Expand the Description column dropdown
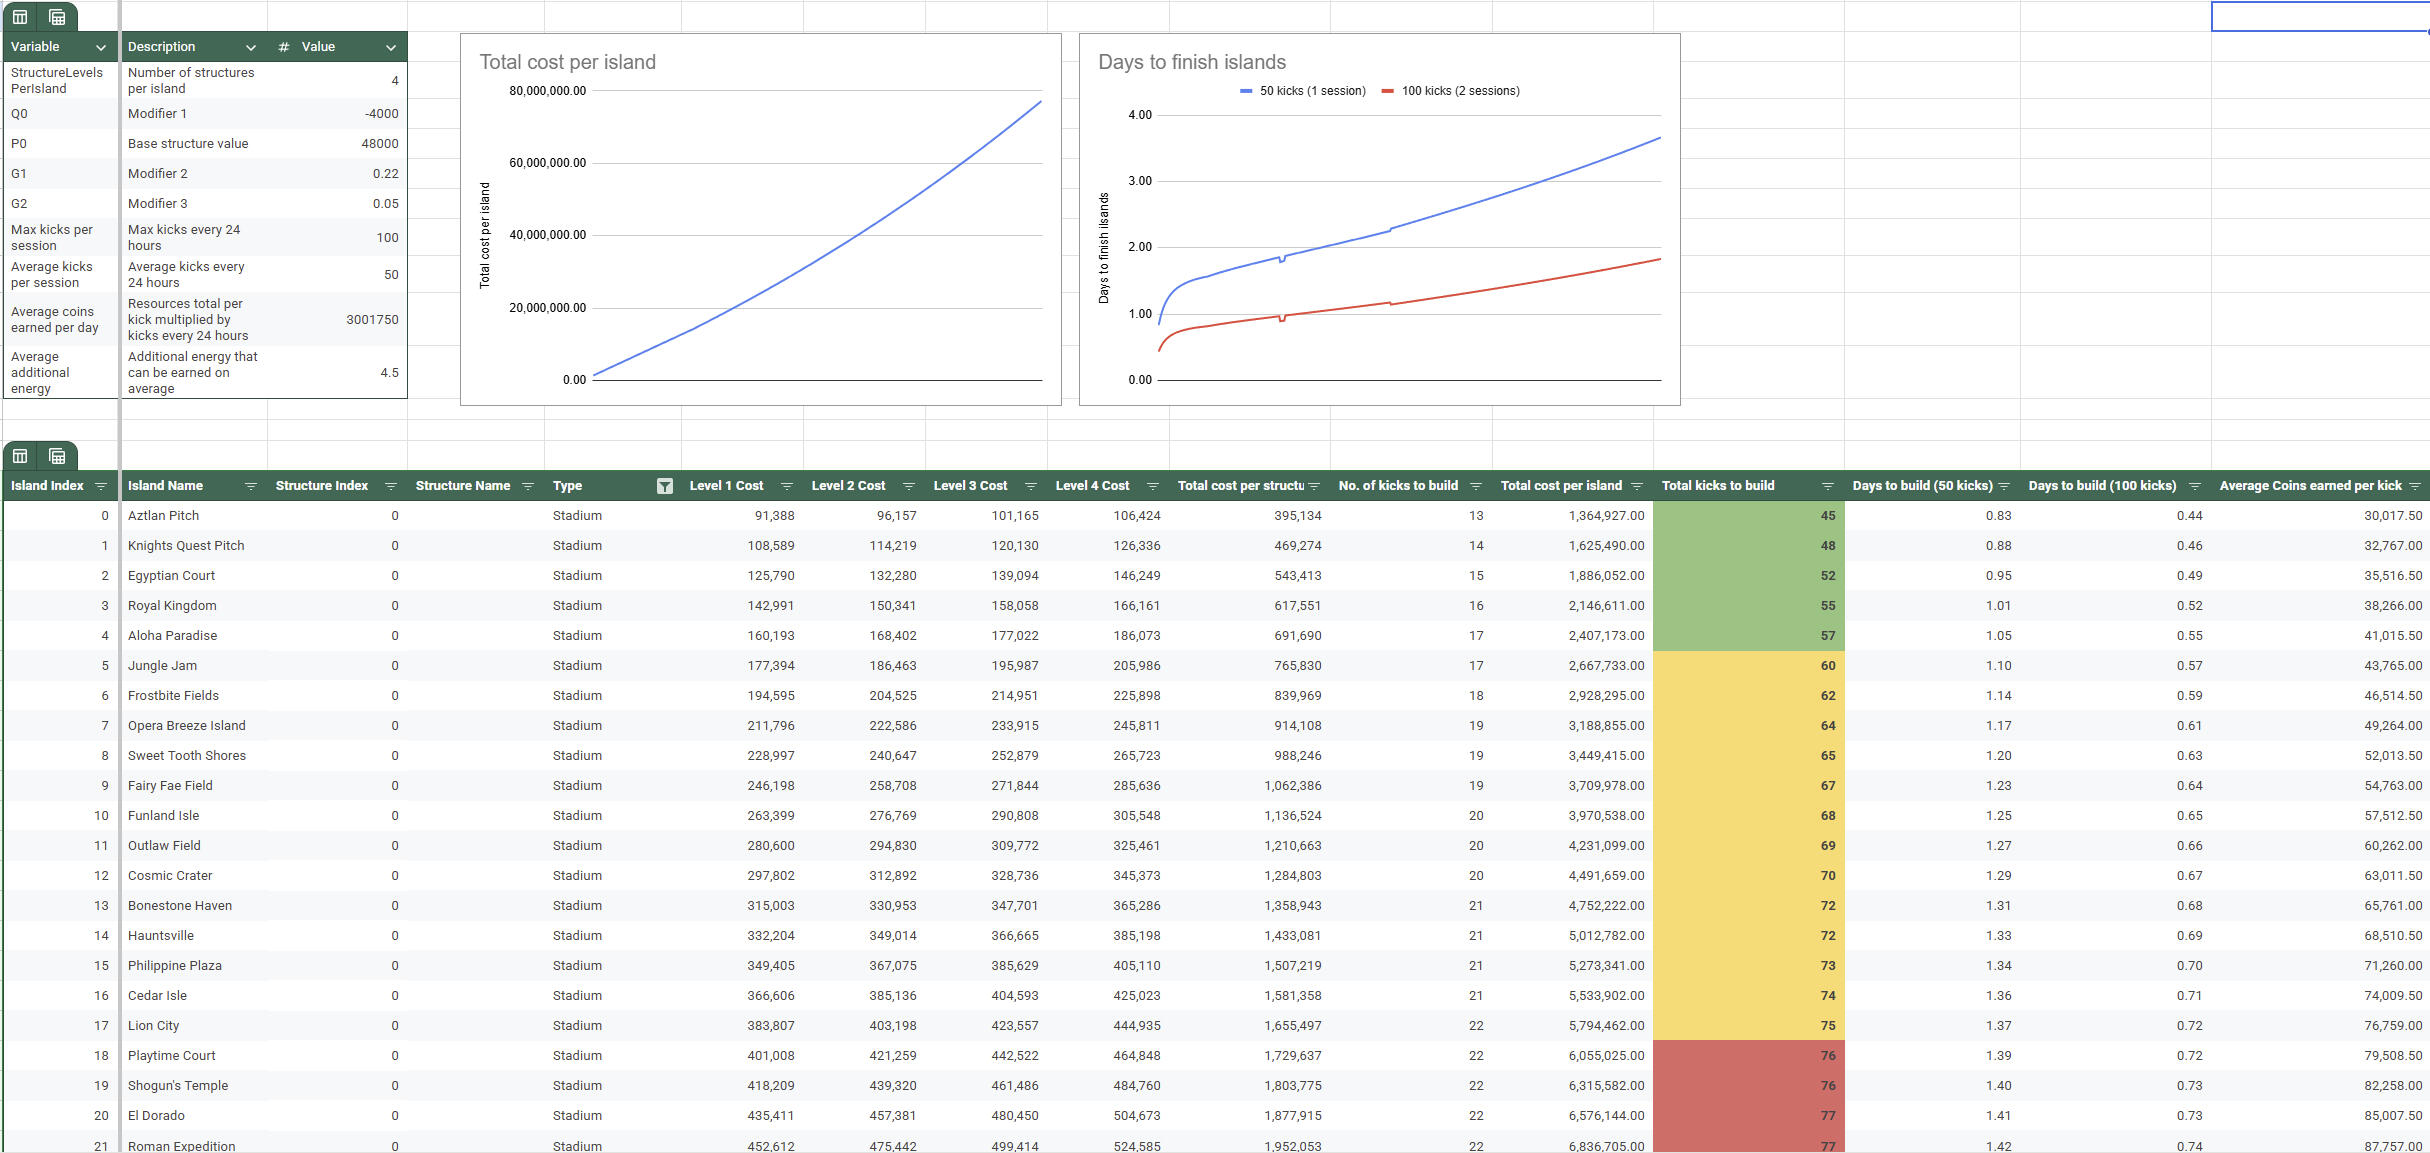The width and height of the screenshot is (2430, 1153). (251, 47)
